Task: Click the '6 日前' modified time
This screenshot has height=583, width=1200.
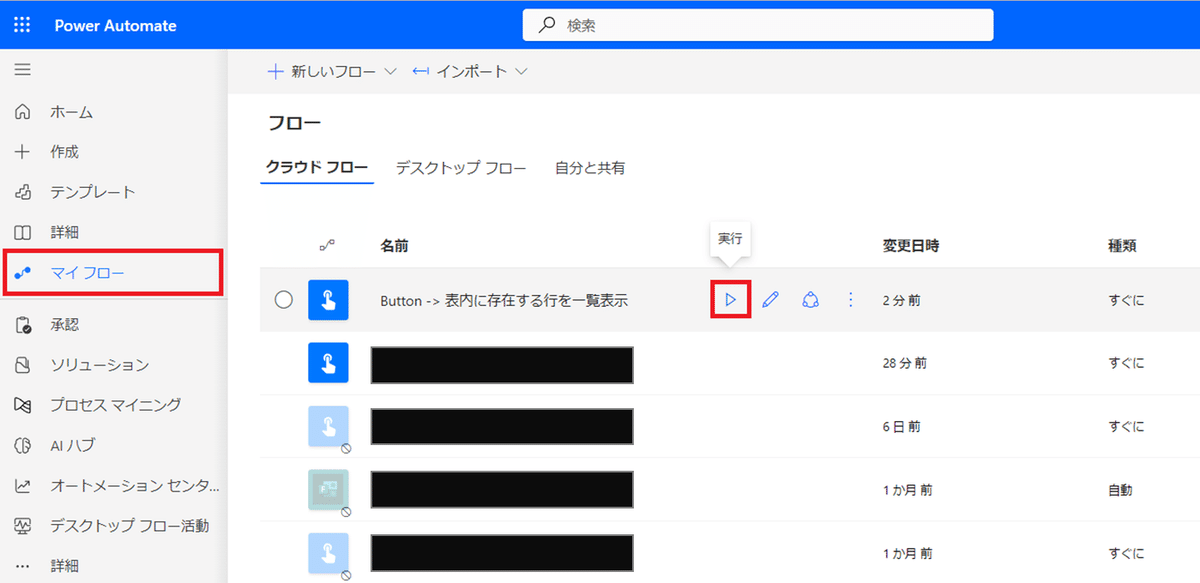Action: point(901,426)
